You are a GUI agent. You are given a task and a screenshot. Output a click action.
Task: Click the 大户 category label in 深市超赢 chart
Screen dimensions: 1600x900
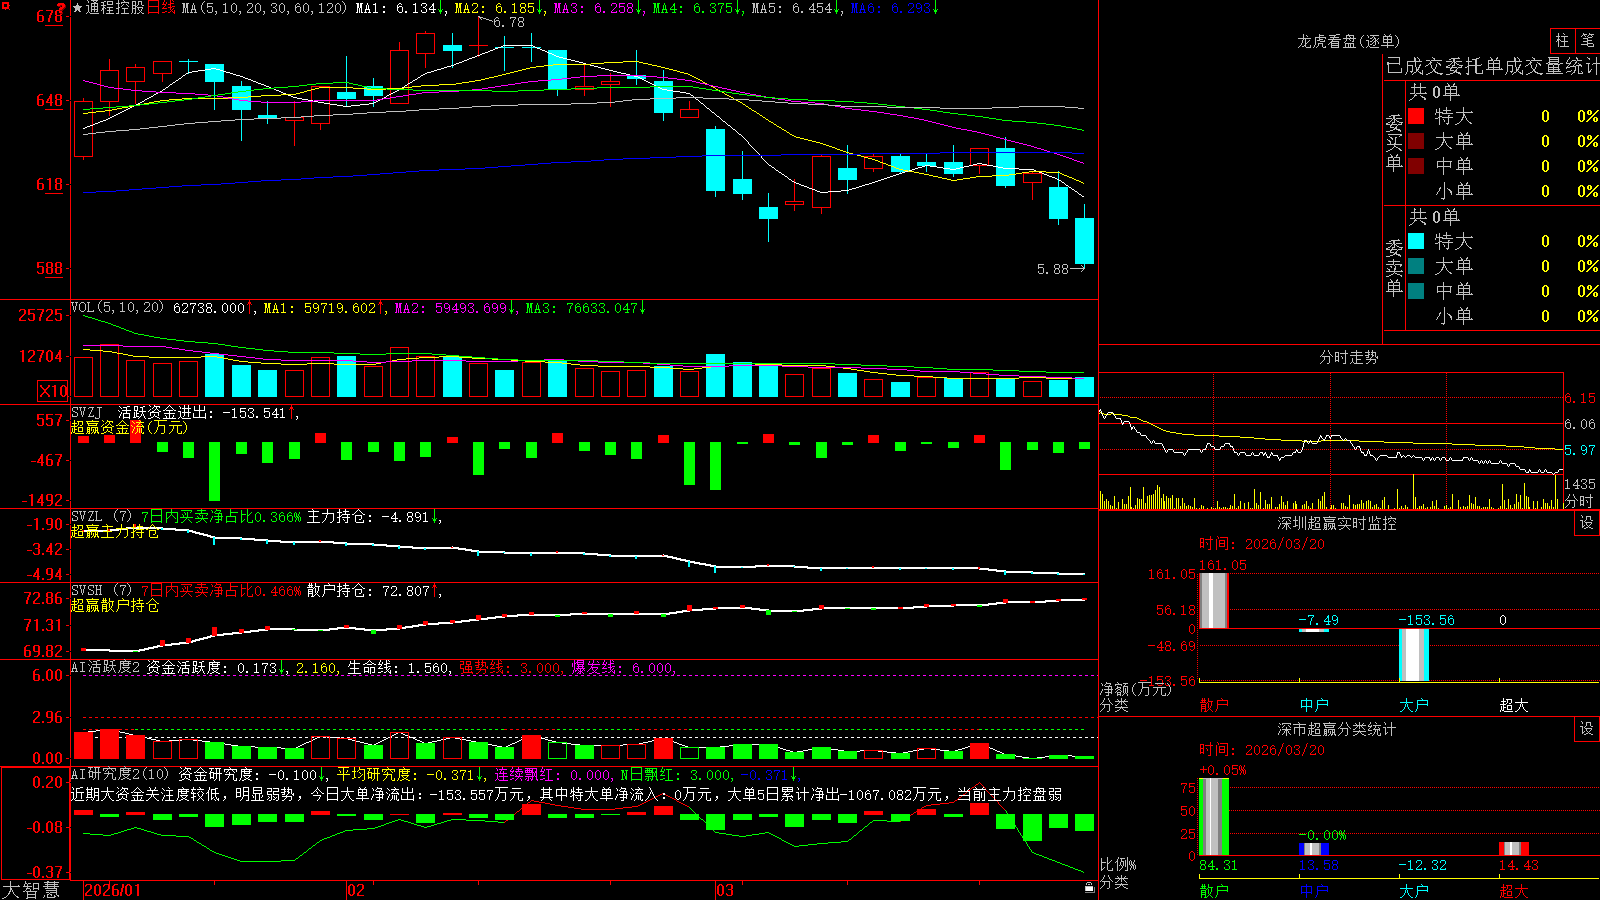(x=1414, y=891)
